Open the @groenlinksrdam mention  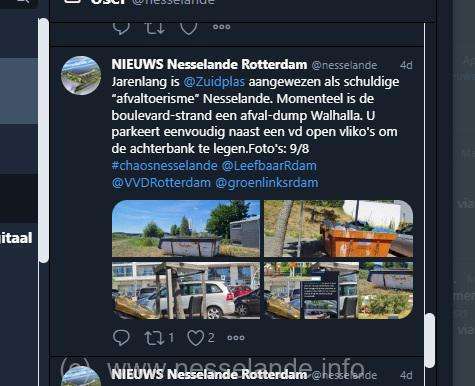click(x=267, y=183)
